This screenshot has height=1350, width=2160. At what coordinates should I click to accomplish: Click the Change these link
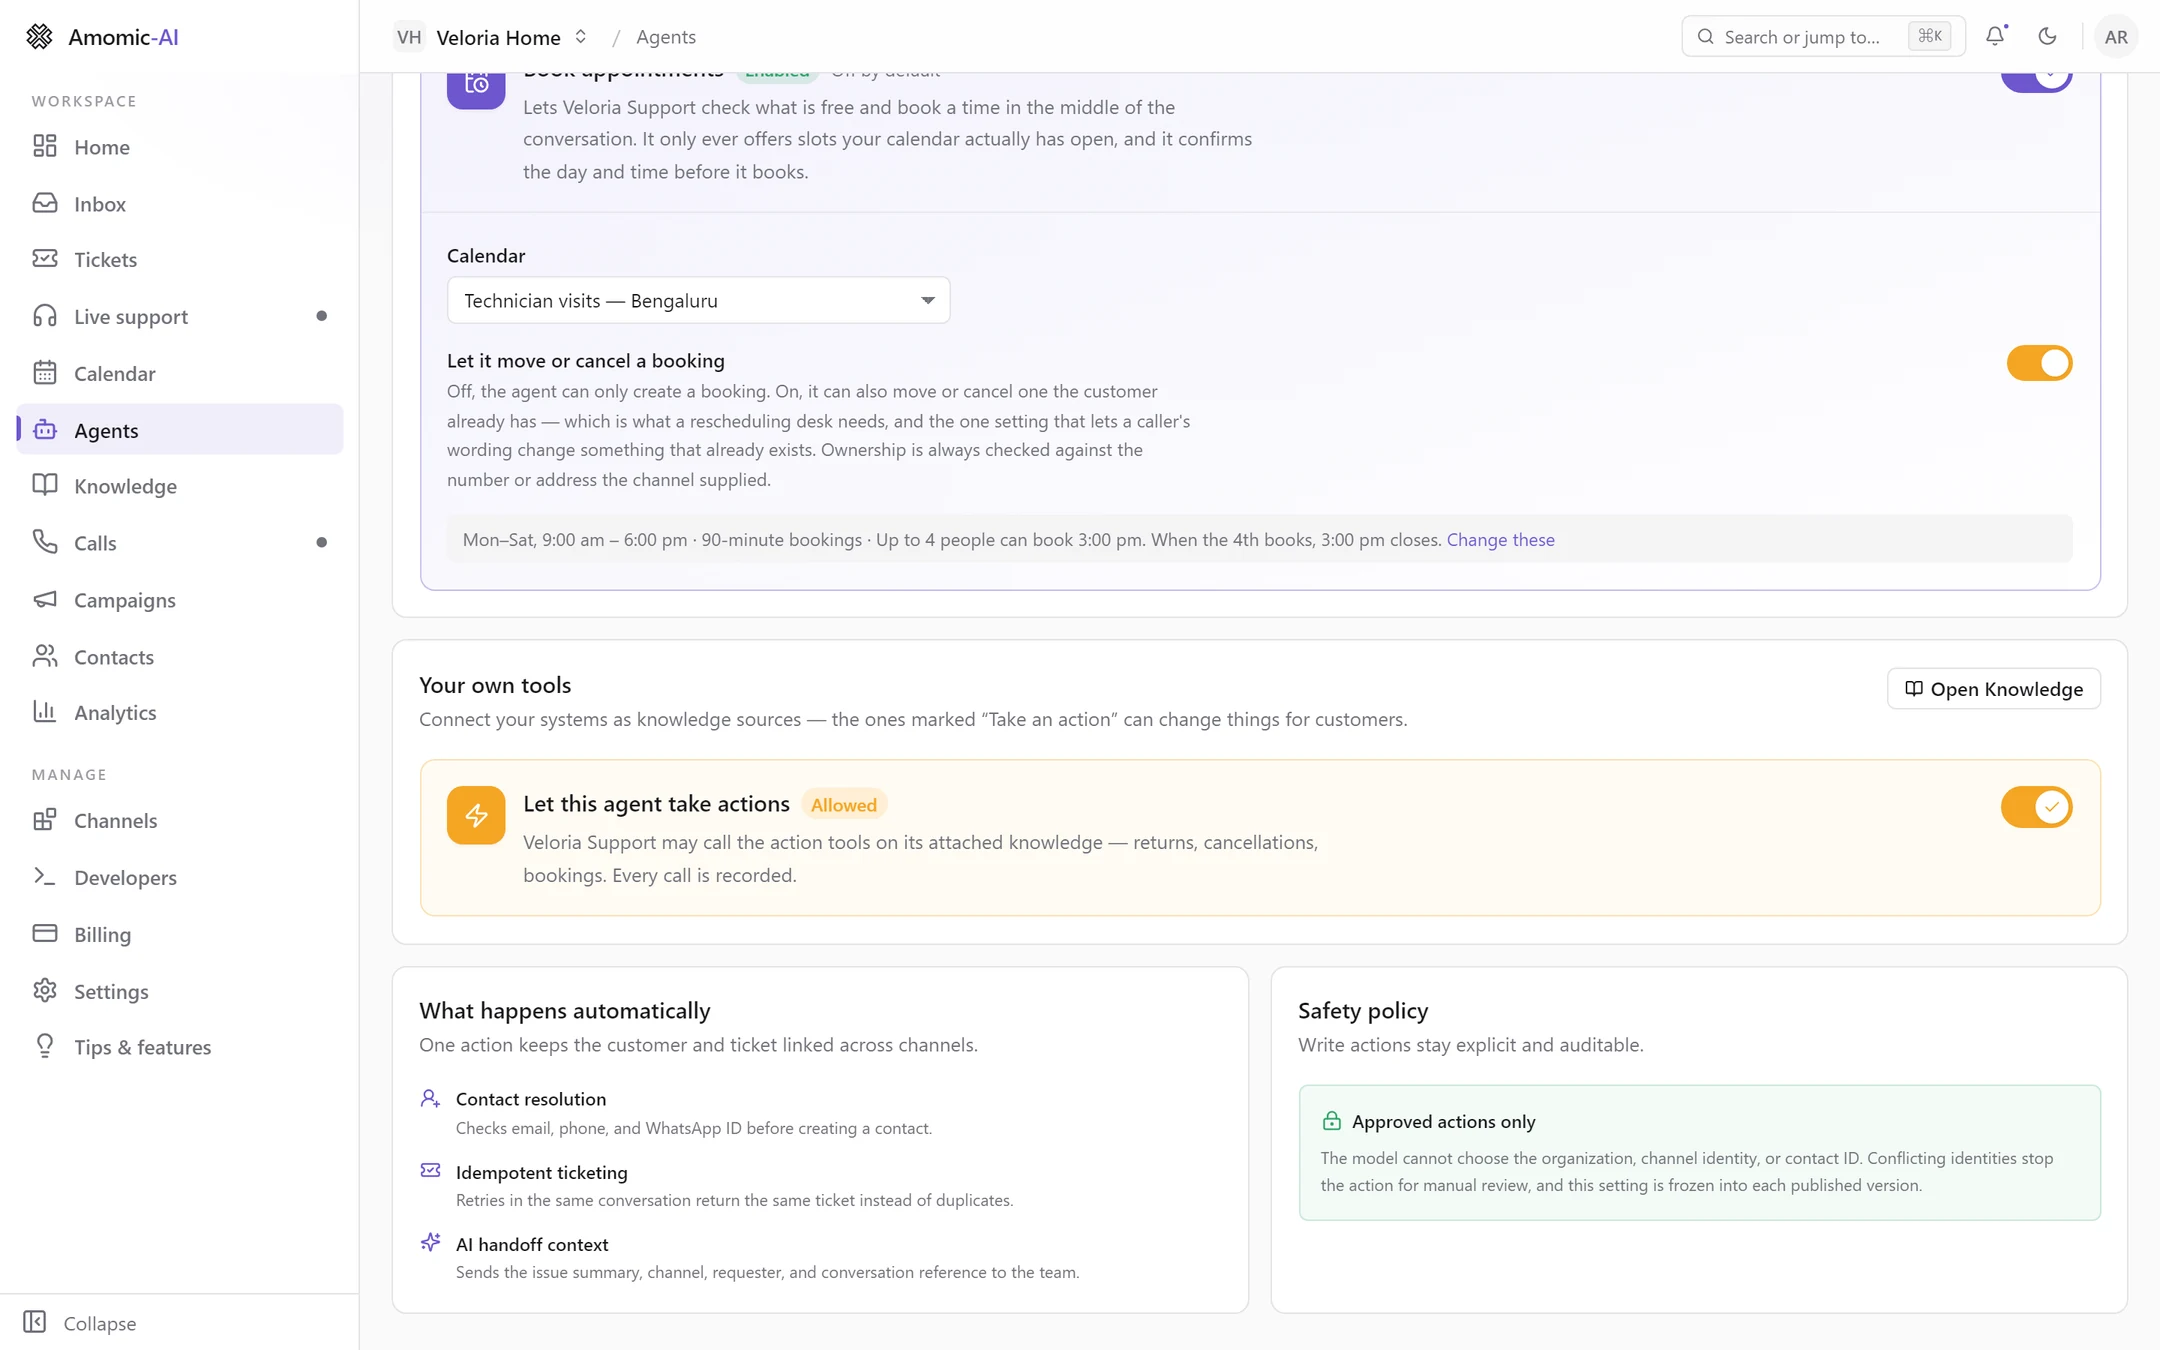[x=1500, y=539]
